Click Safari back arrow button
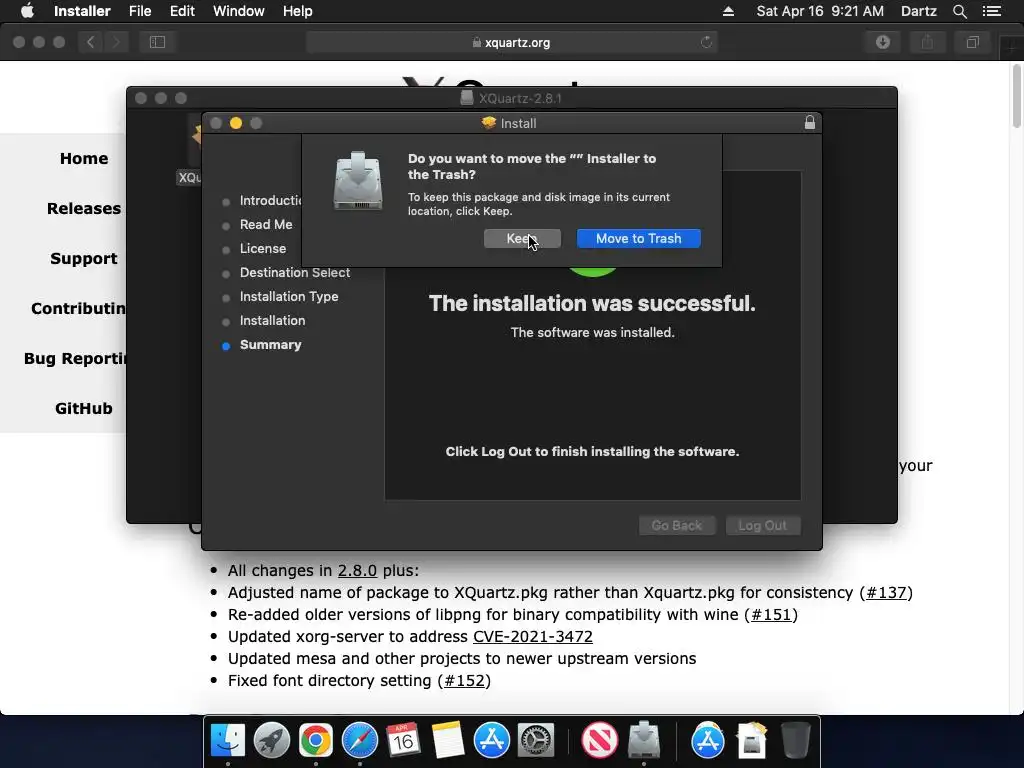Screen dimensions: 1024x768 (x=91, y=42)
